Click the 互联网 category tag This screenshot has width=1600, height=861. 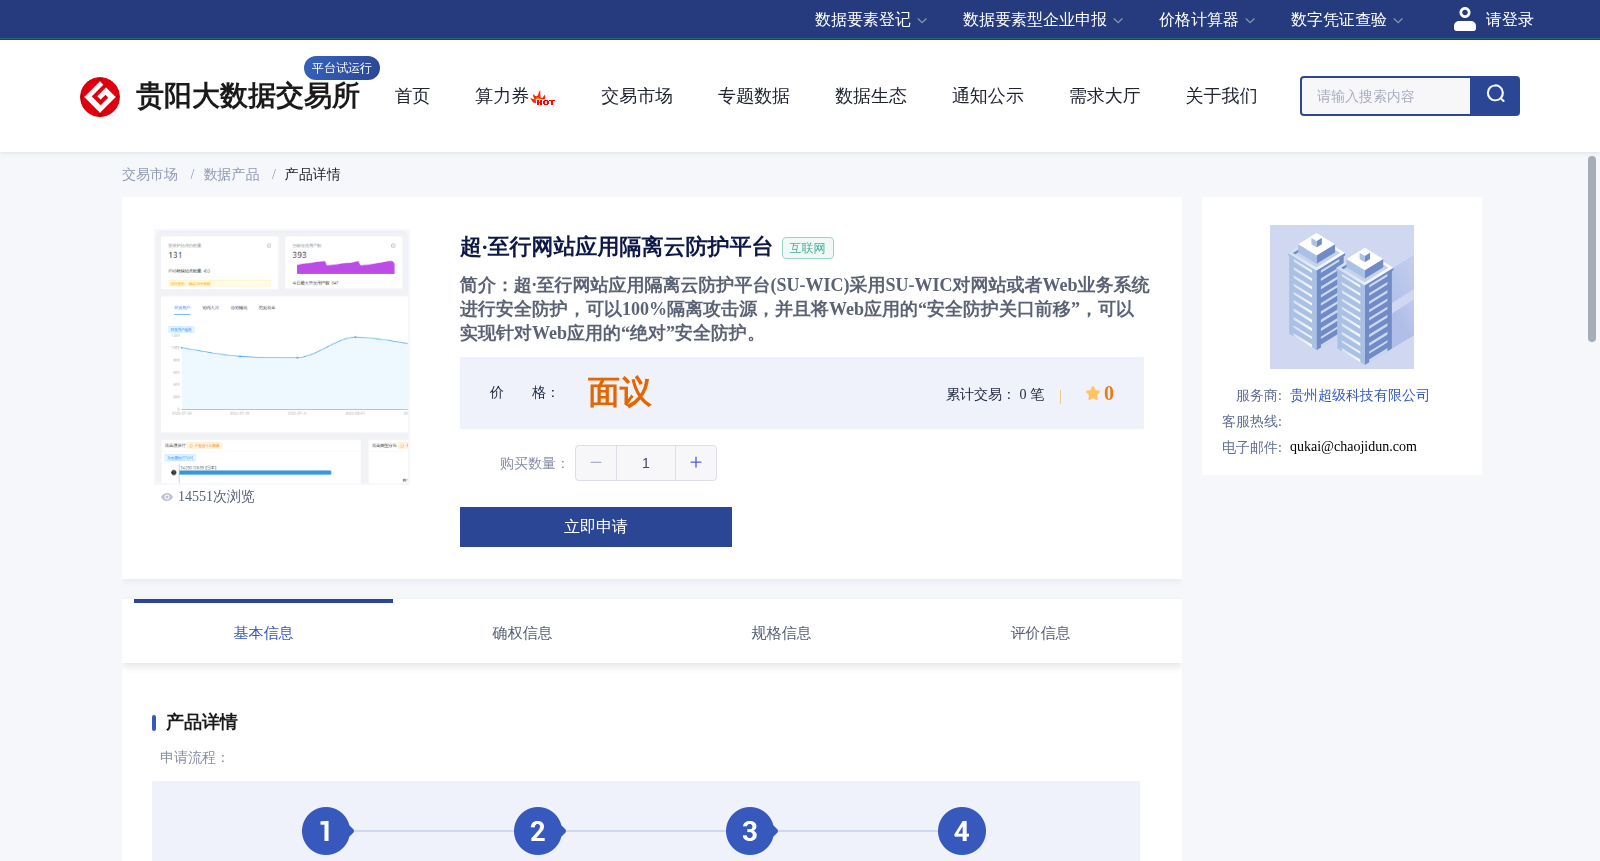click(x=808, y=248)
